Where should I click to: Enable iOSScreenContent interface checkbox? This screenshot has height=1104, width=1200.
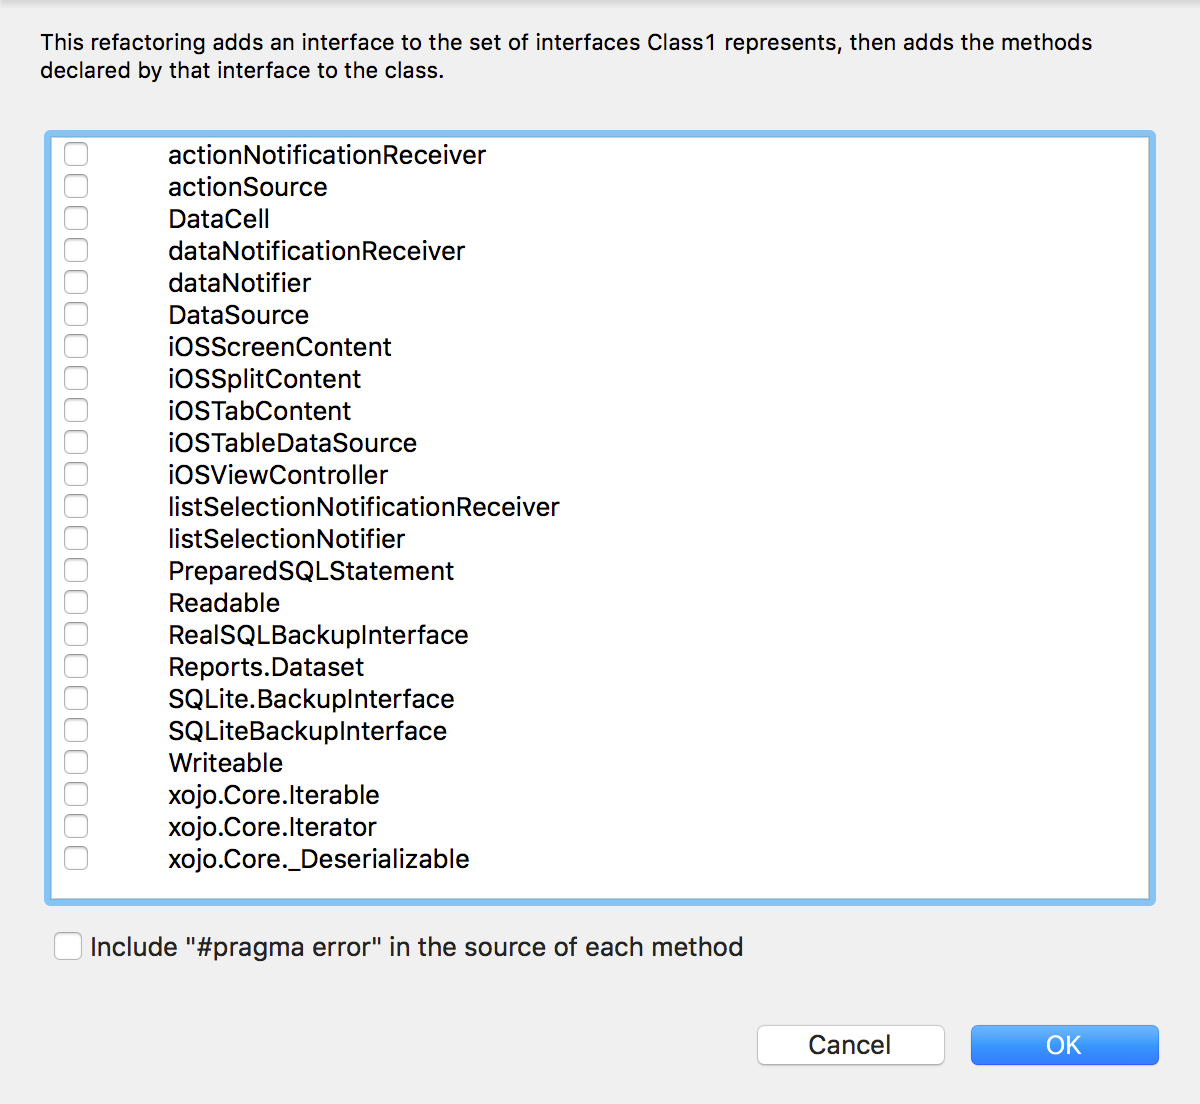click(76, 346)
